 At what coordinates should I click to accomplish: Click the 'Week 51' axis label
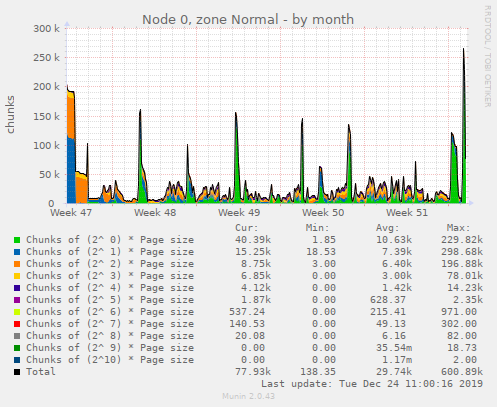pyautogui.click(x=407, y=213)
